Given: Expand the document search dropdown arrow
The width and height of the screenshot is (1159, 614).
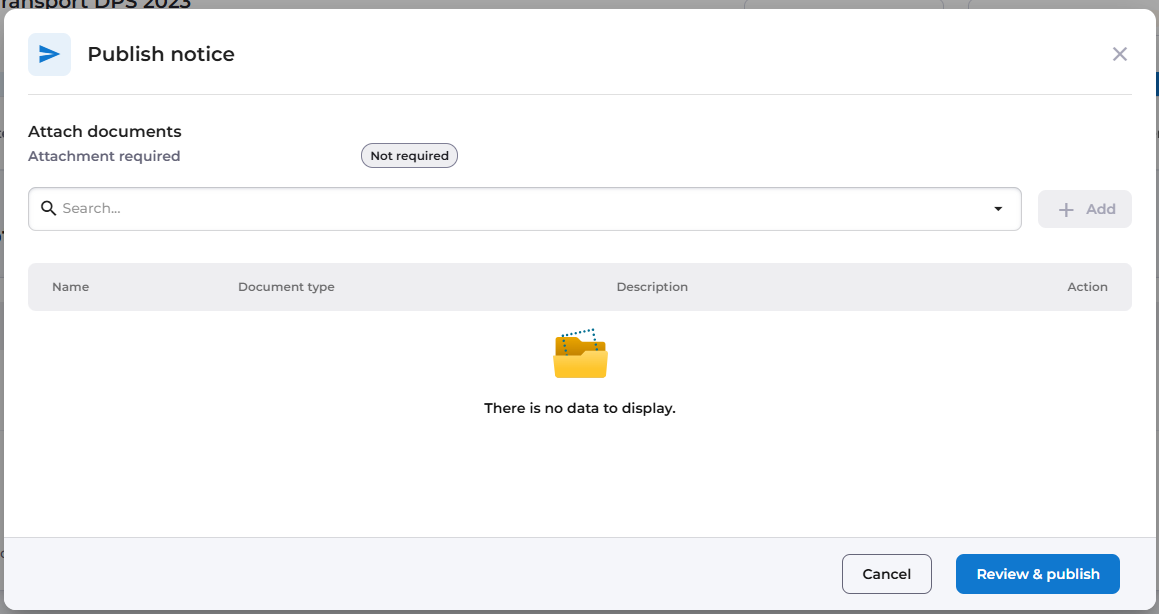Looking at the screenshot, I should click(x=998, y=209).
